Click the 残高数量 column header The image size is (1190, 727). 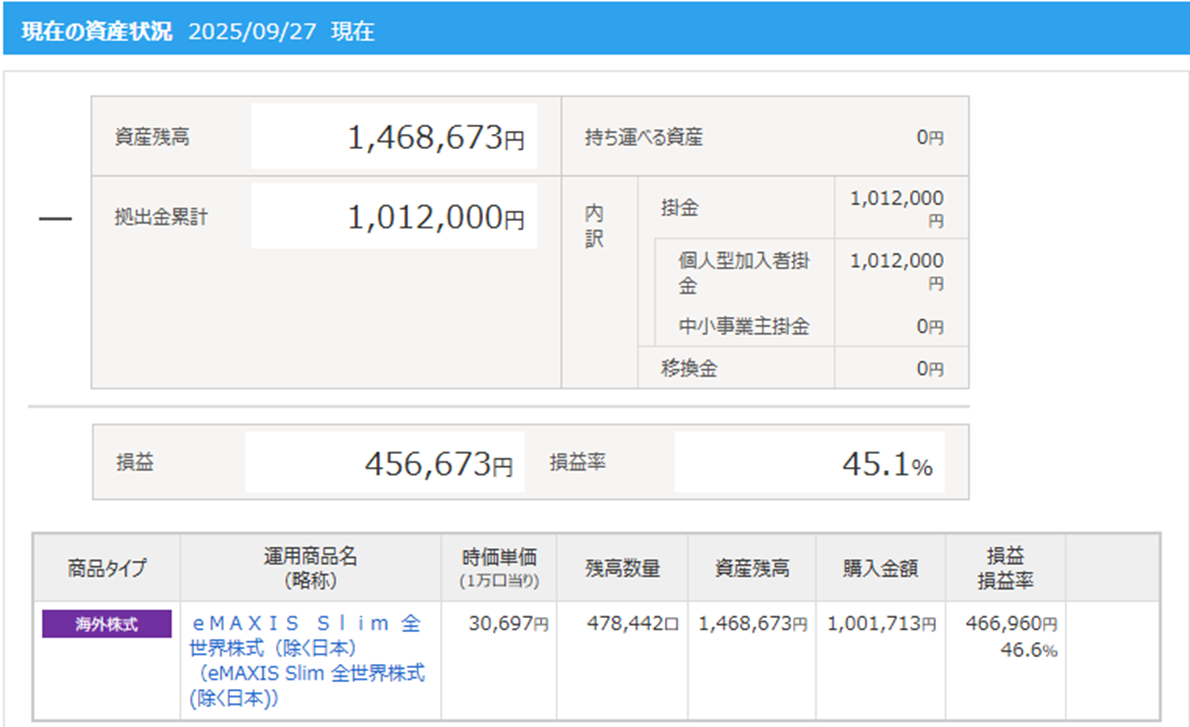(622, 568)
